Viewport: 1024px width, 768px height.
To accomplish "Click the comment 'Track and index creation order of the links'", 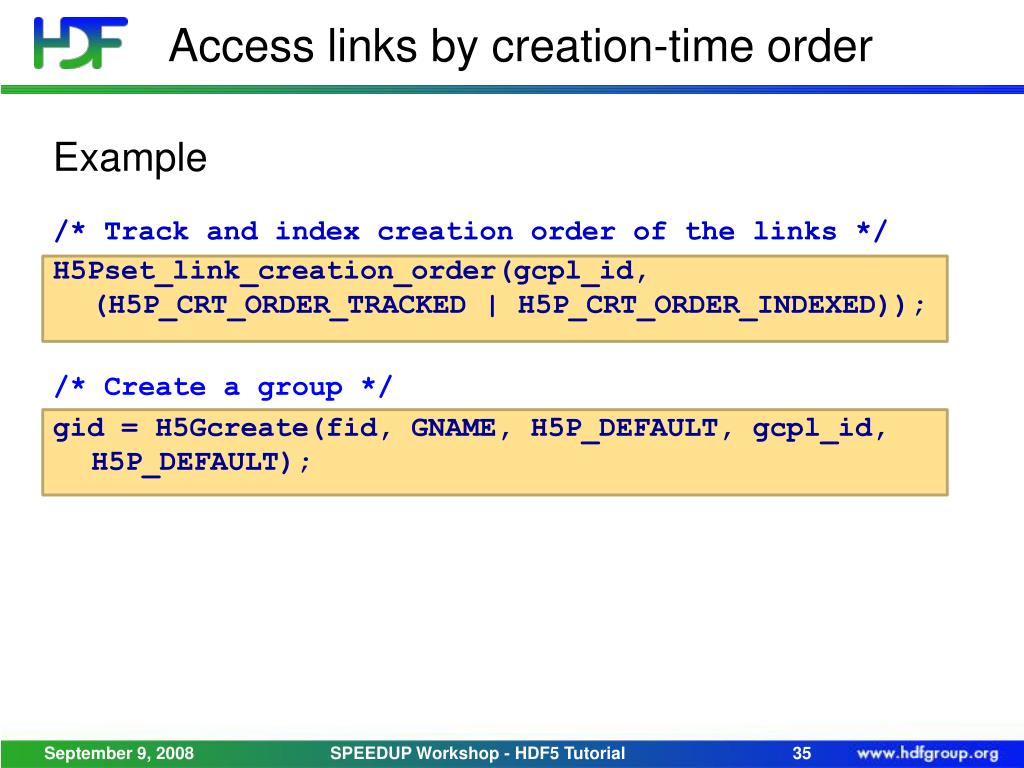I will click(470, 231).
